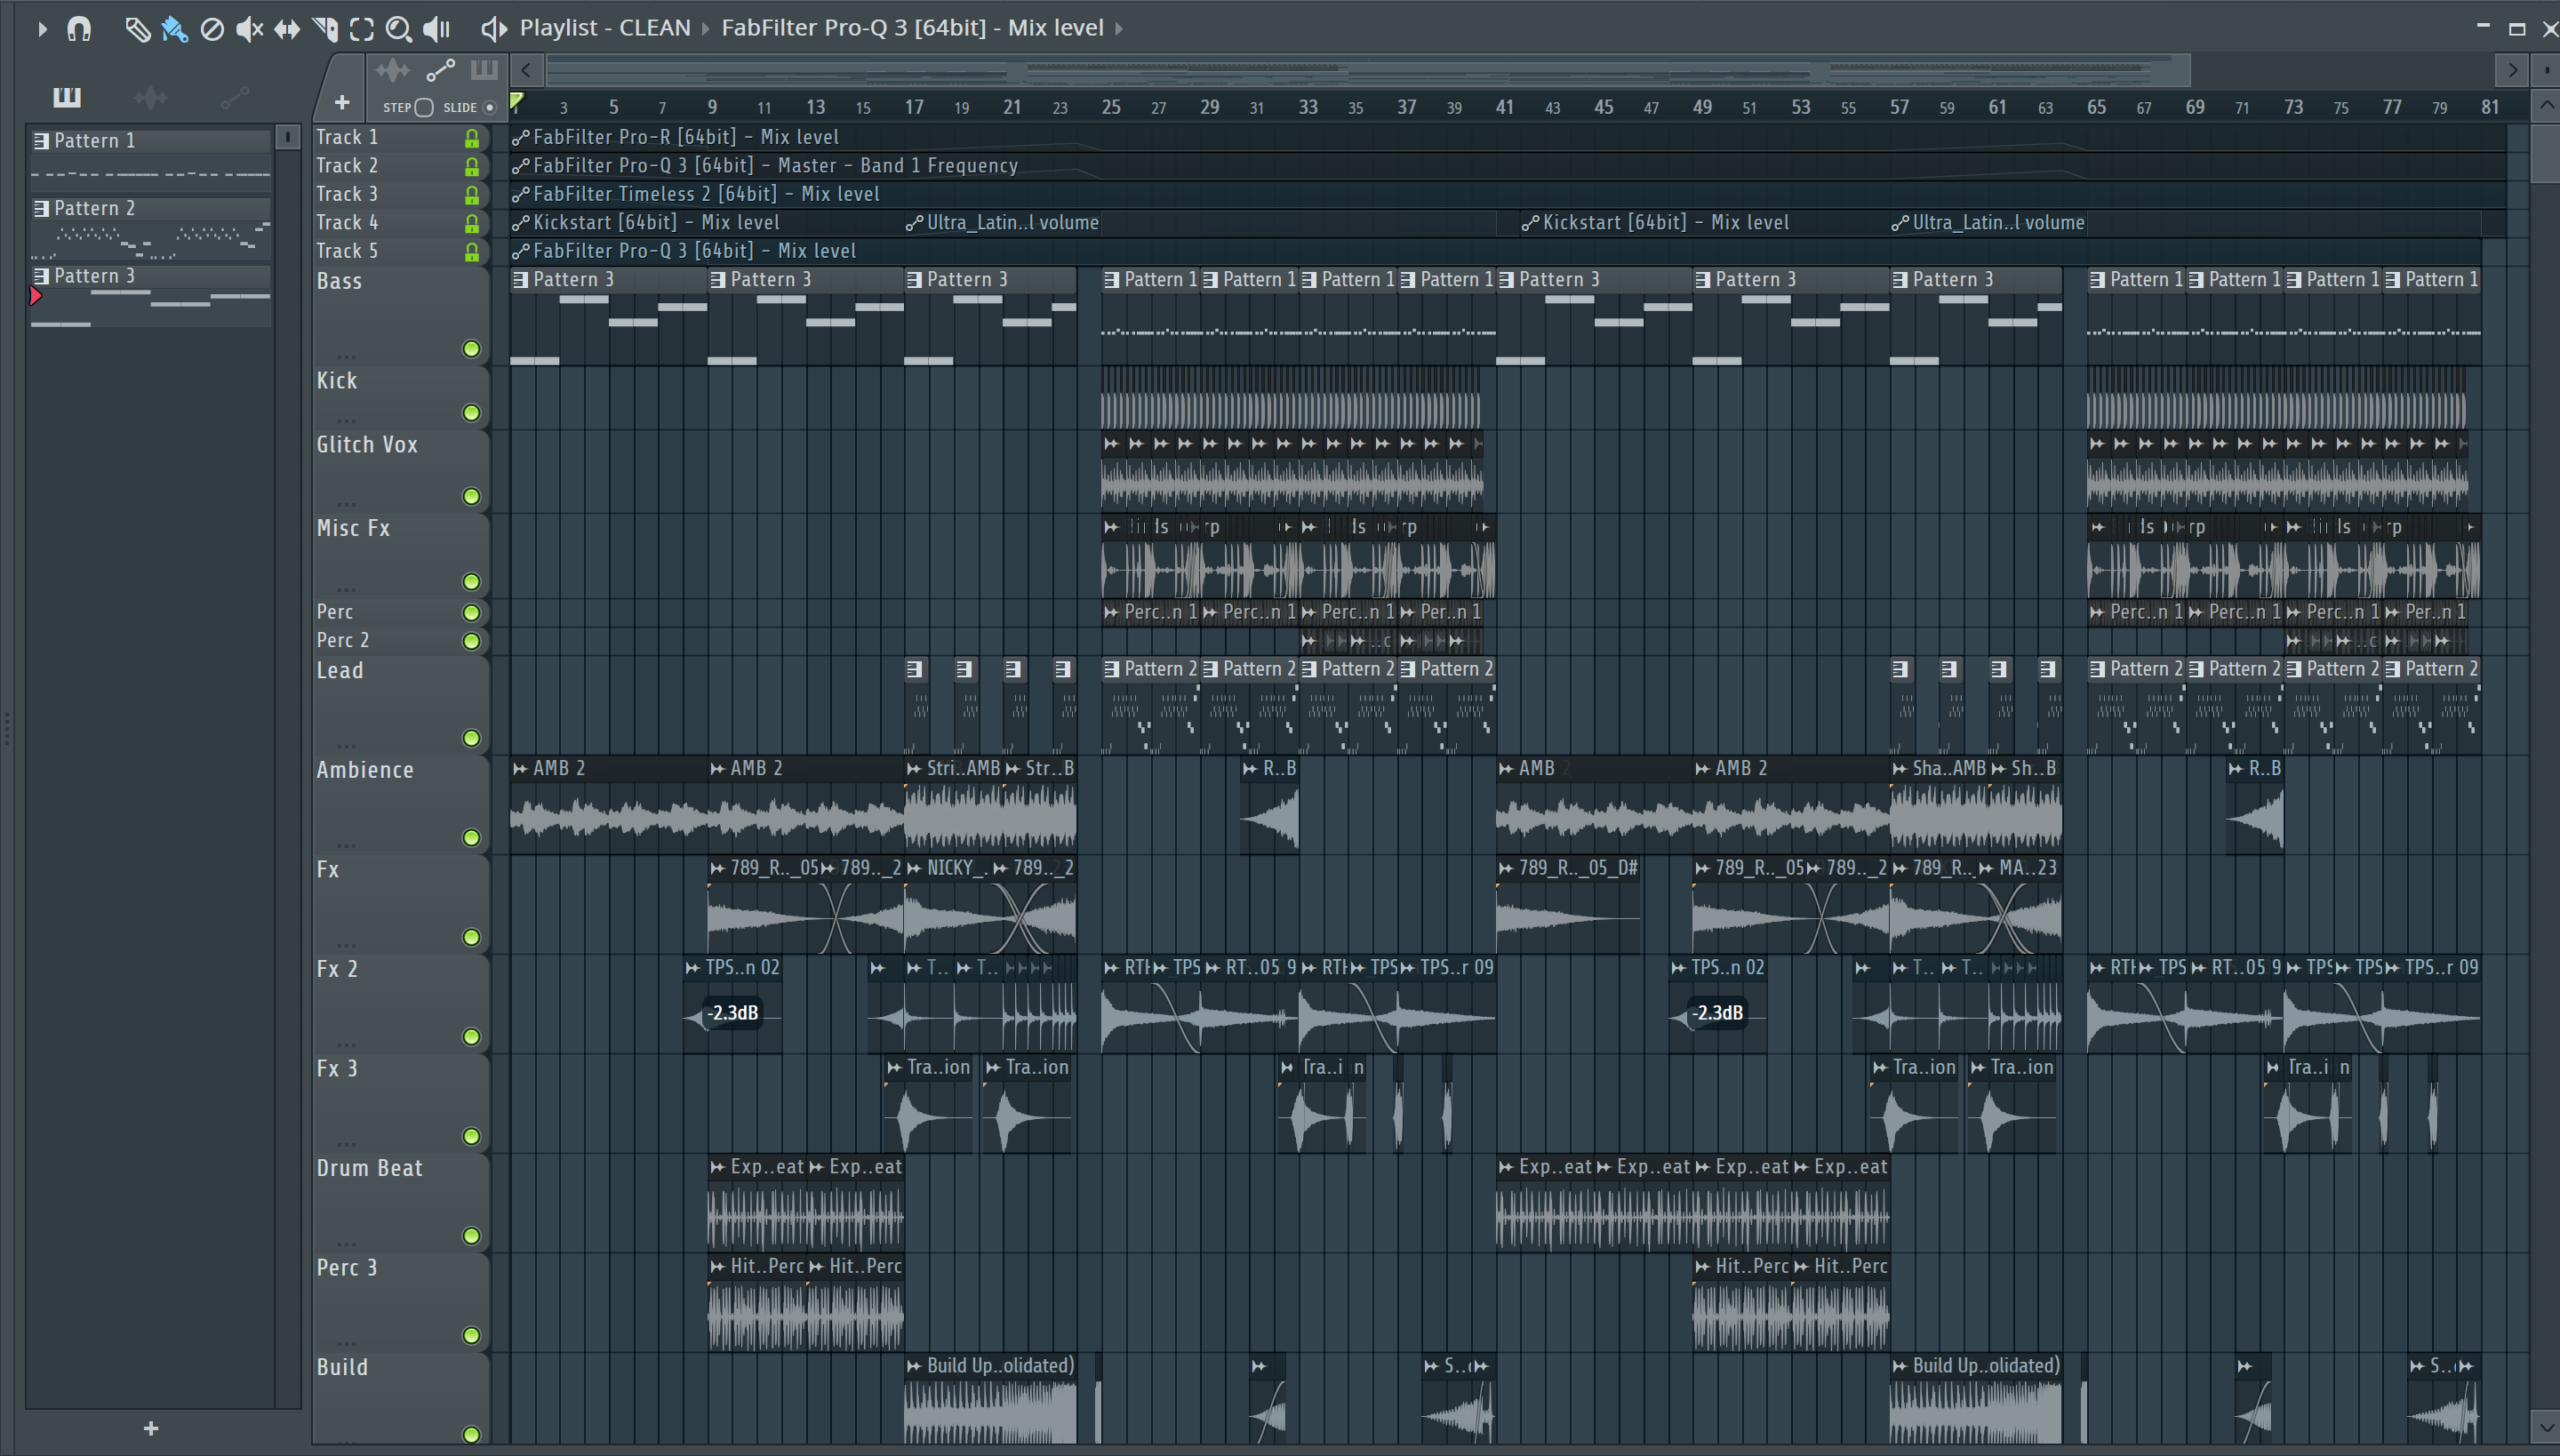This screenshot has height=1456, width=2560.
Task: Mute the Glitch Vox track
Action: pyautogui.click(x=471, y=497)
